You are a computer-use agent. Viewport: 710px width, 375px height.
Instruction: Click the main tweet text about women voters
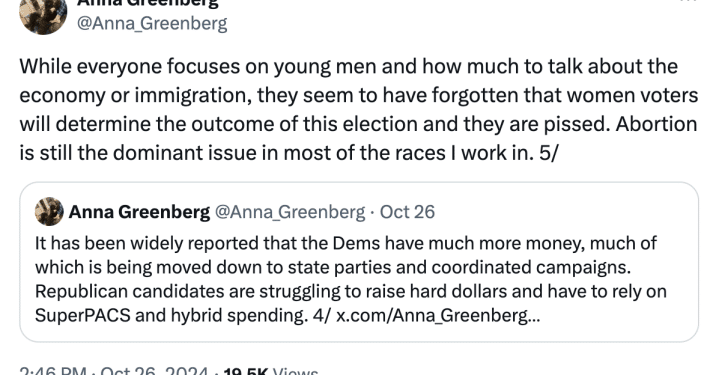[359, 110]
